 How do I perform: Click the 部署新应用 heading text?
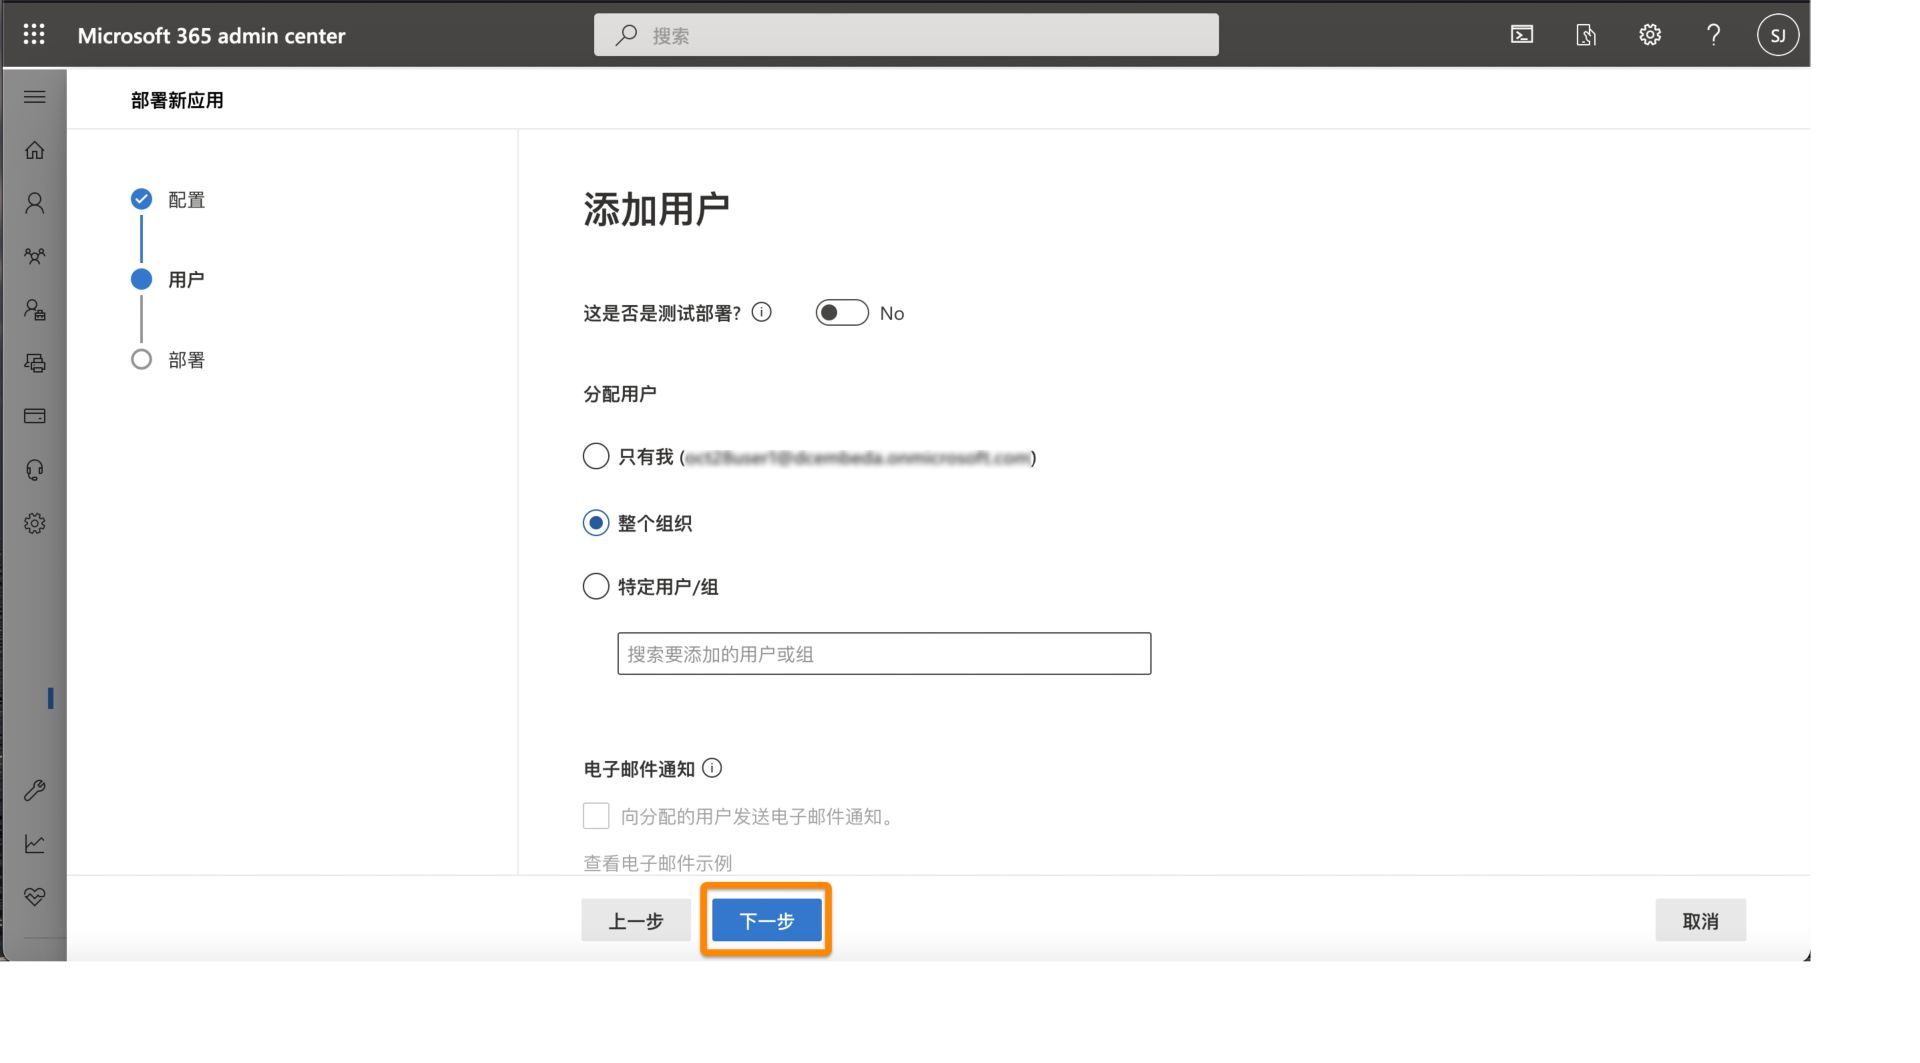pyautogui.click(x=177, y=100)
